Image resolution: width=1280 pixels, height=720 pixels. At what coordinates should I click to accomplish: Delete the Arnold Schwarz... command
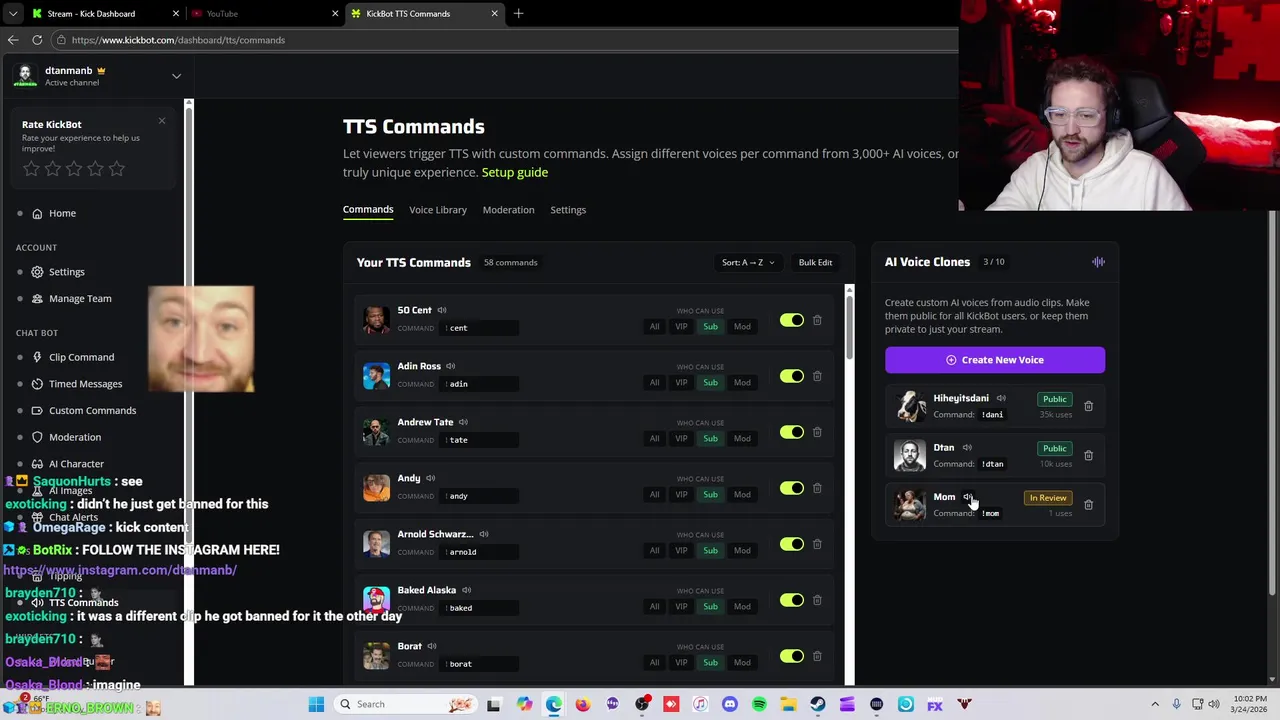[817, 544]
